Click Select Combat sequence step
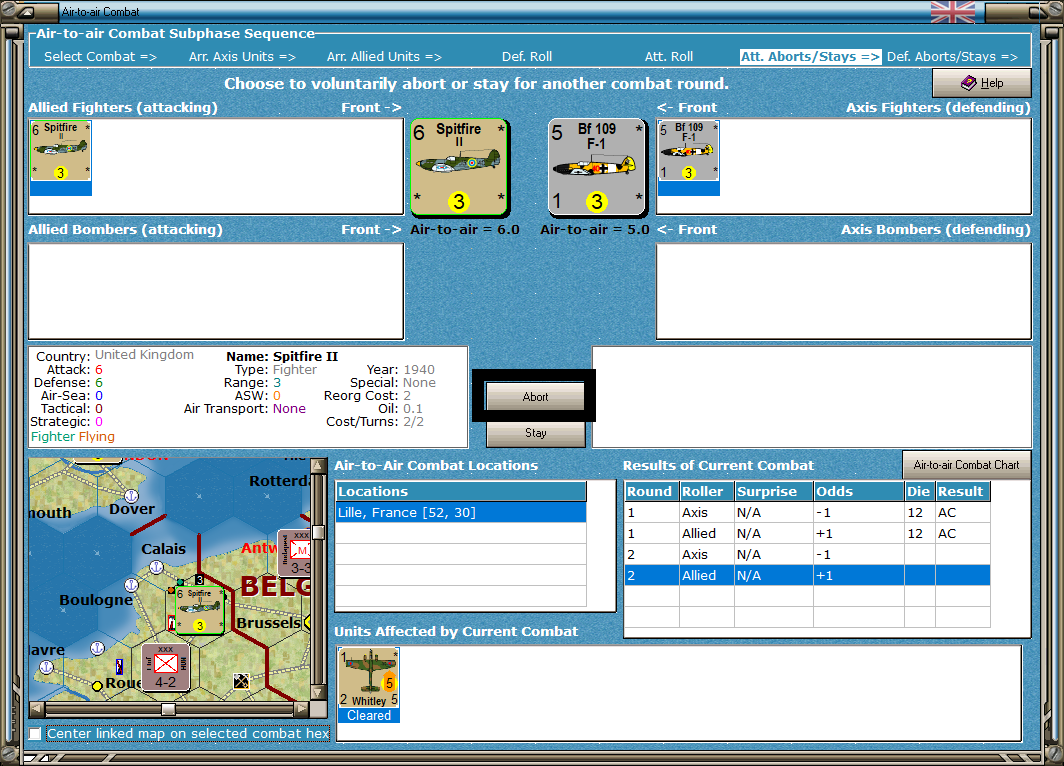The height and width of the screenshot is (766, 1064). click(x=100, y=57)
